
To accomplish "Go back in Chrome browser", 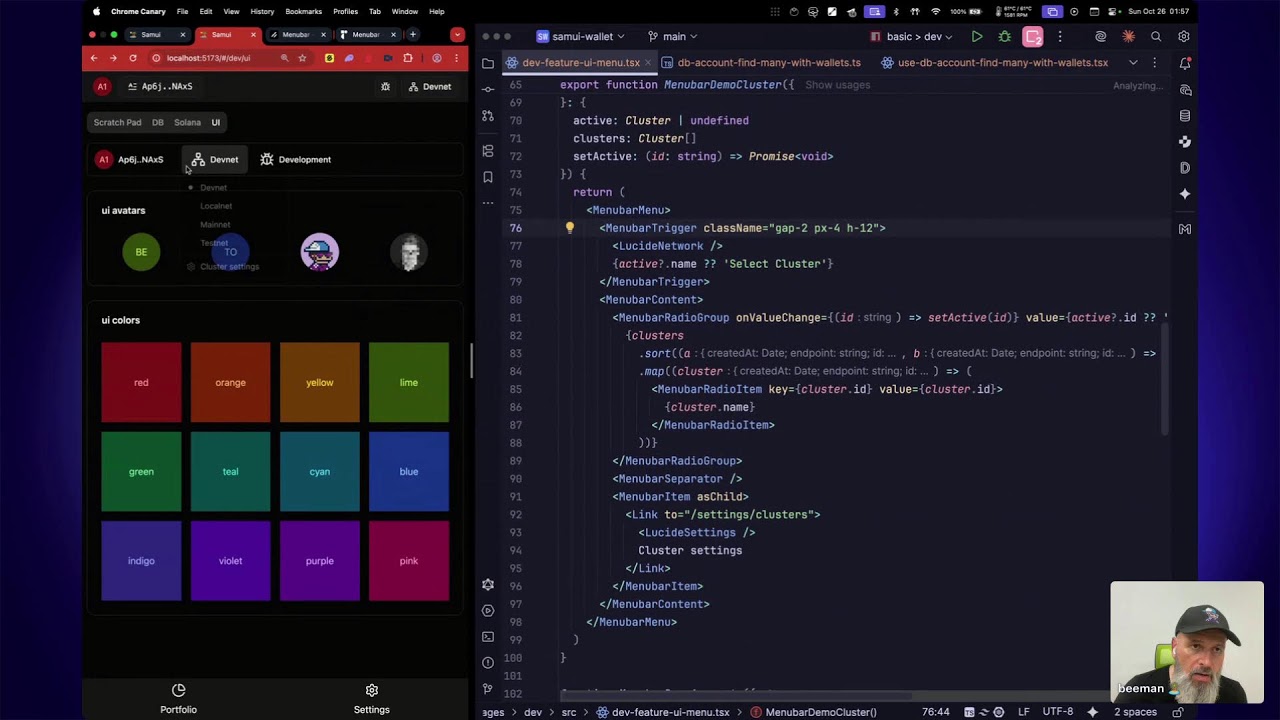I will [94, 58].
